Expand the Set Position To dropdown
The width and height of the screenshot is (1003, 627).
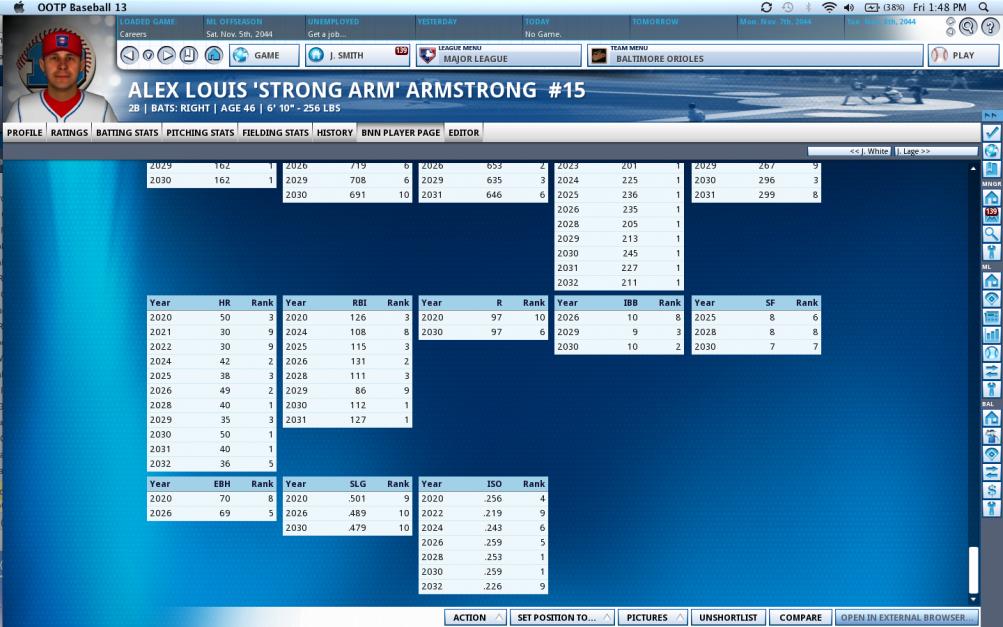562,618
